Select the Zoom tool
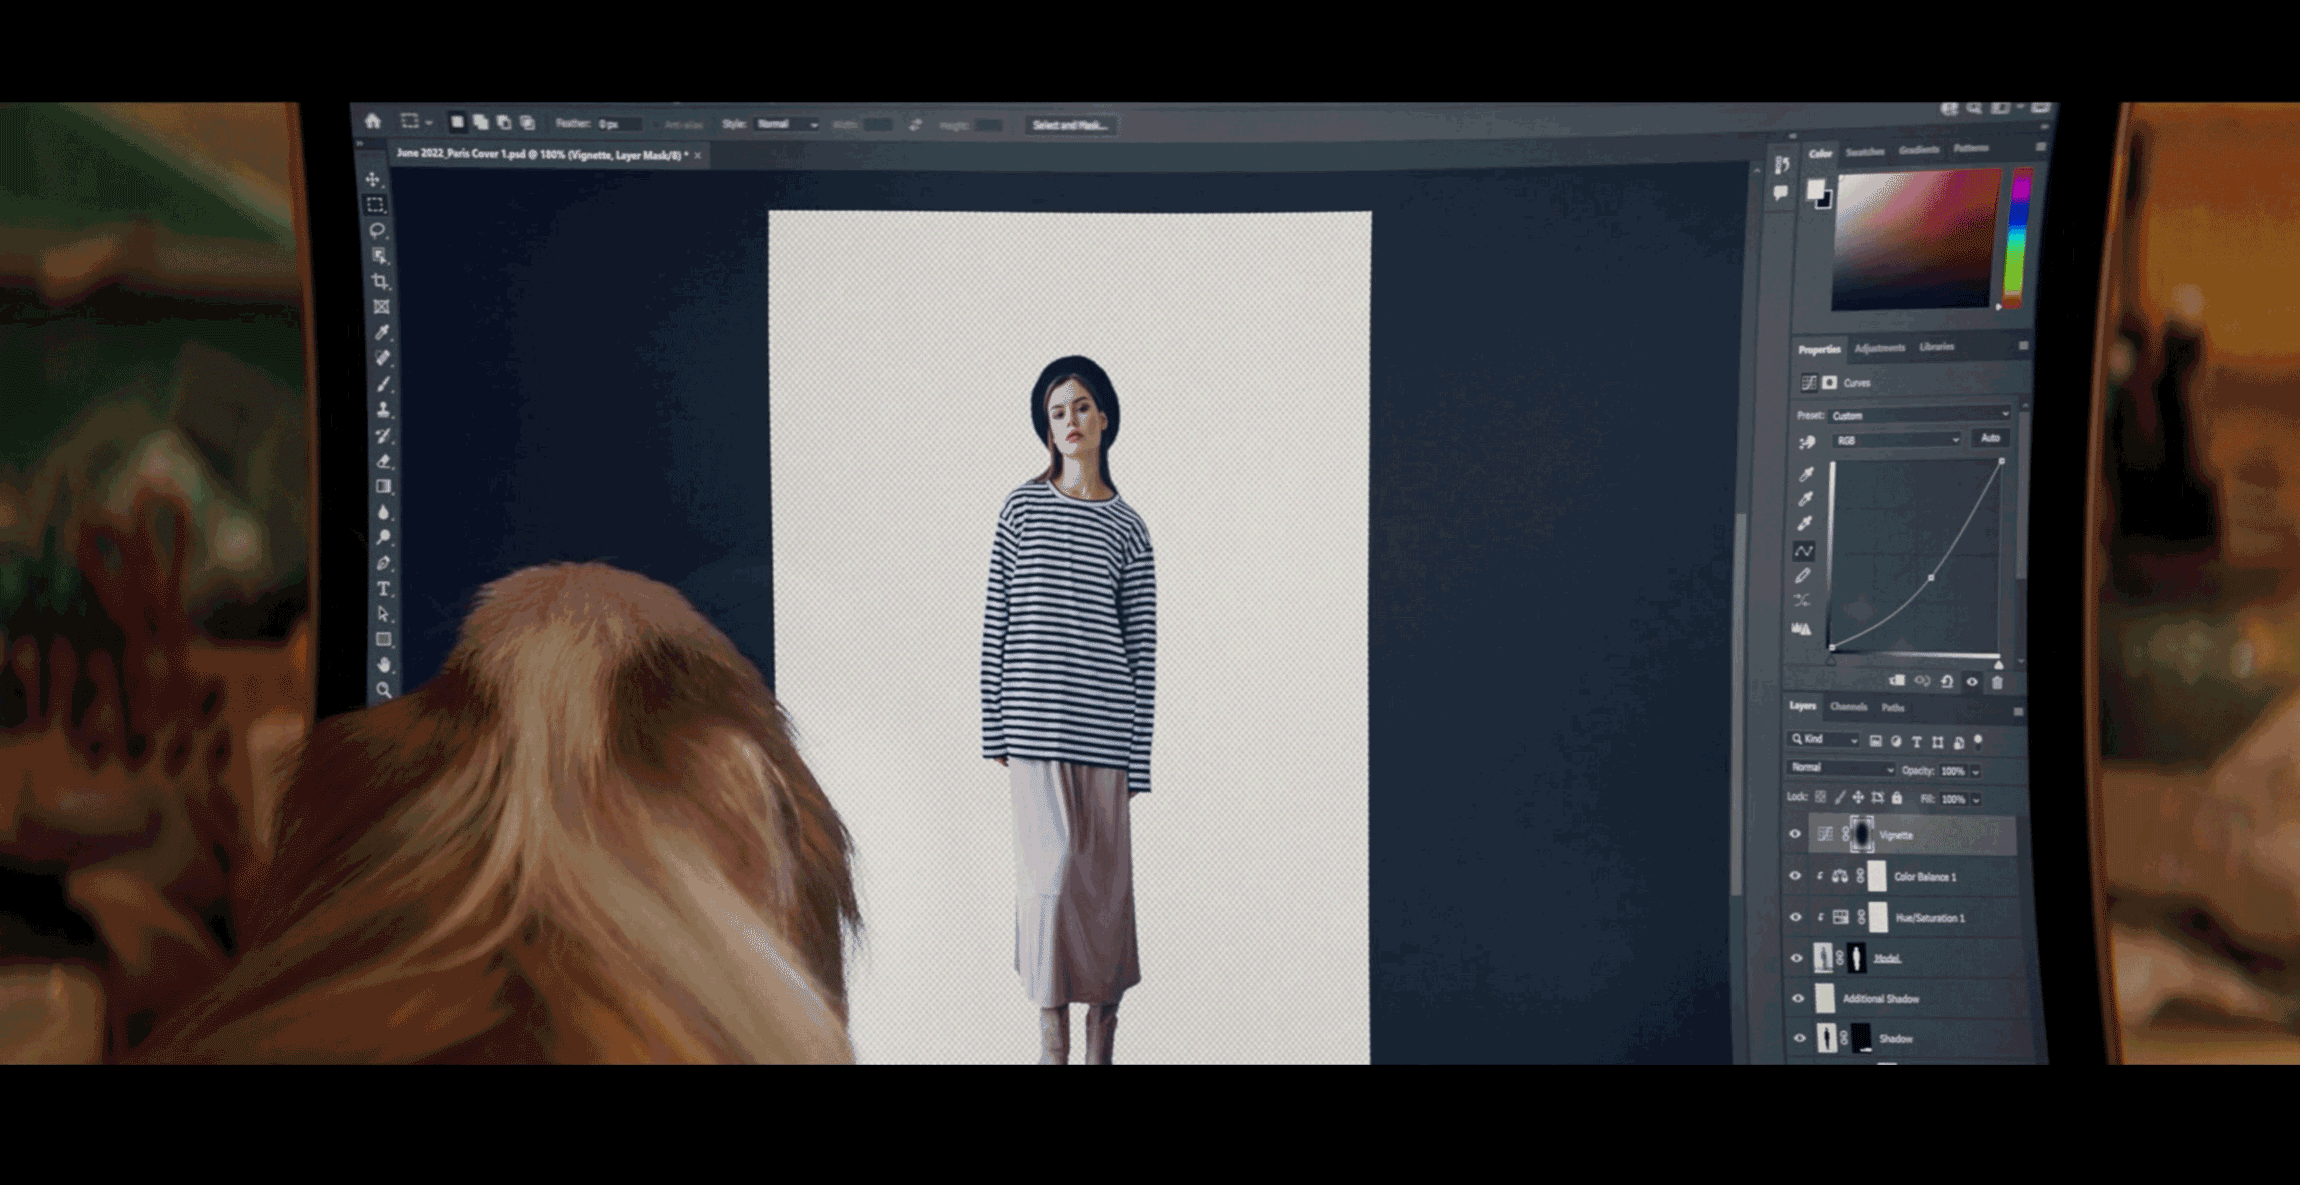2300x1185 pixels. coord(383,690)
